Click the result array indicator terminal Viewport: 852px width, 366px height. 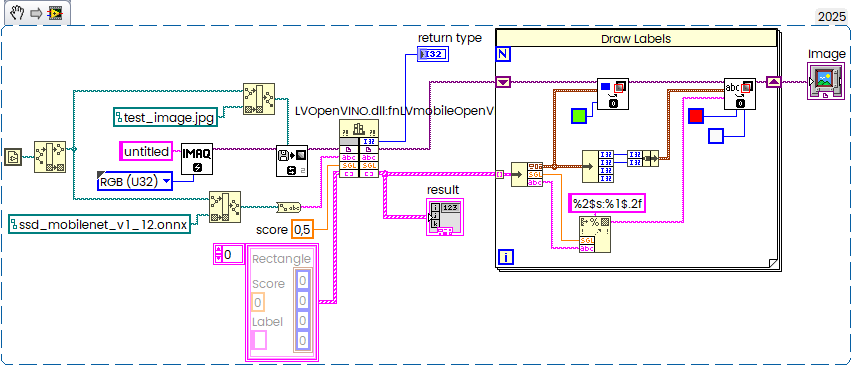[445, 217]
